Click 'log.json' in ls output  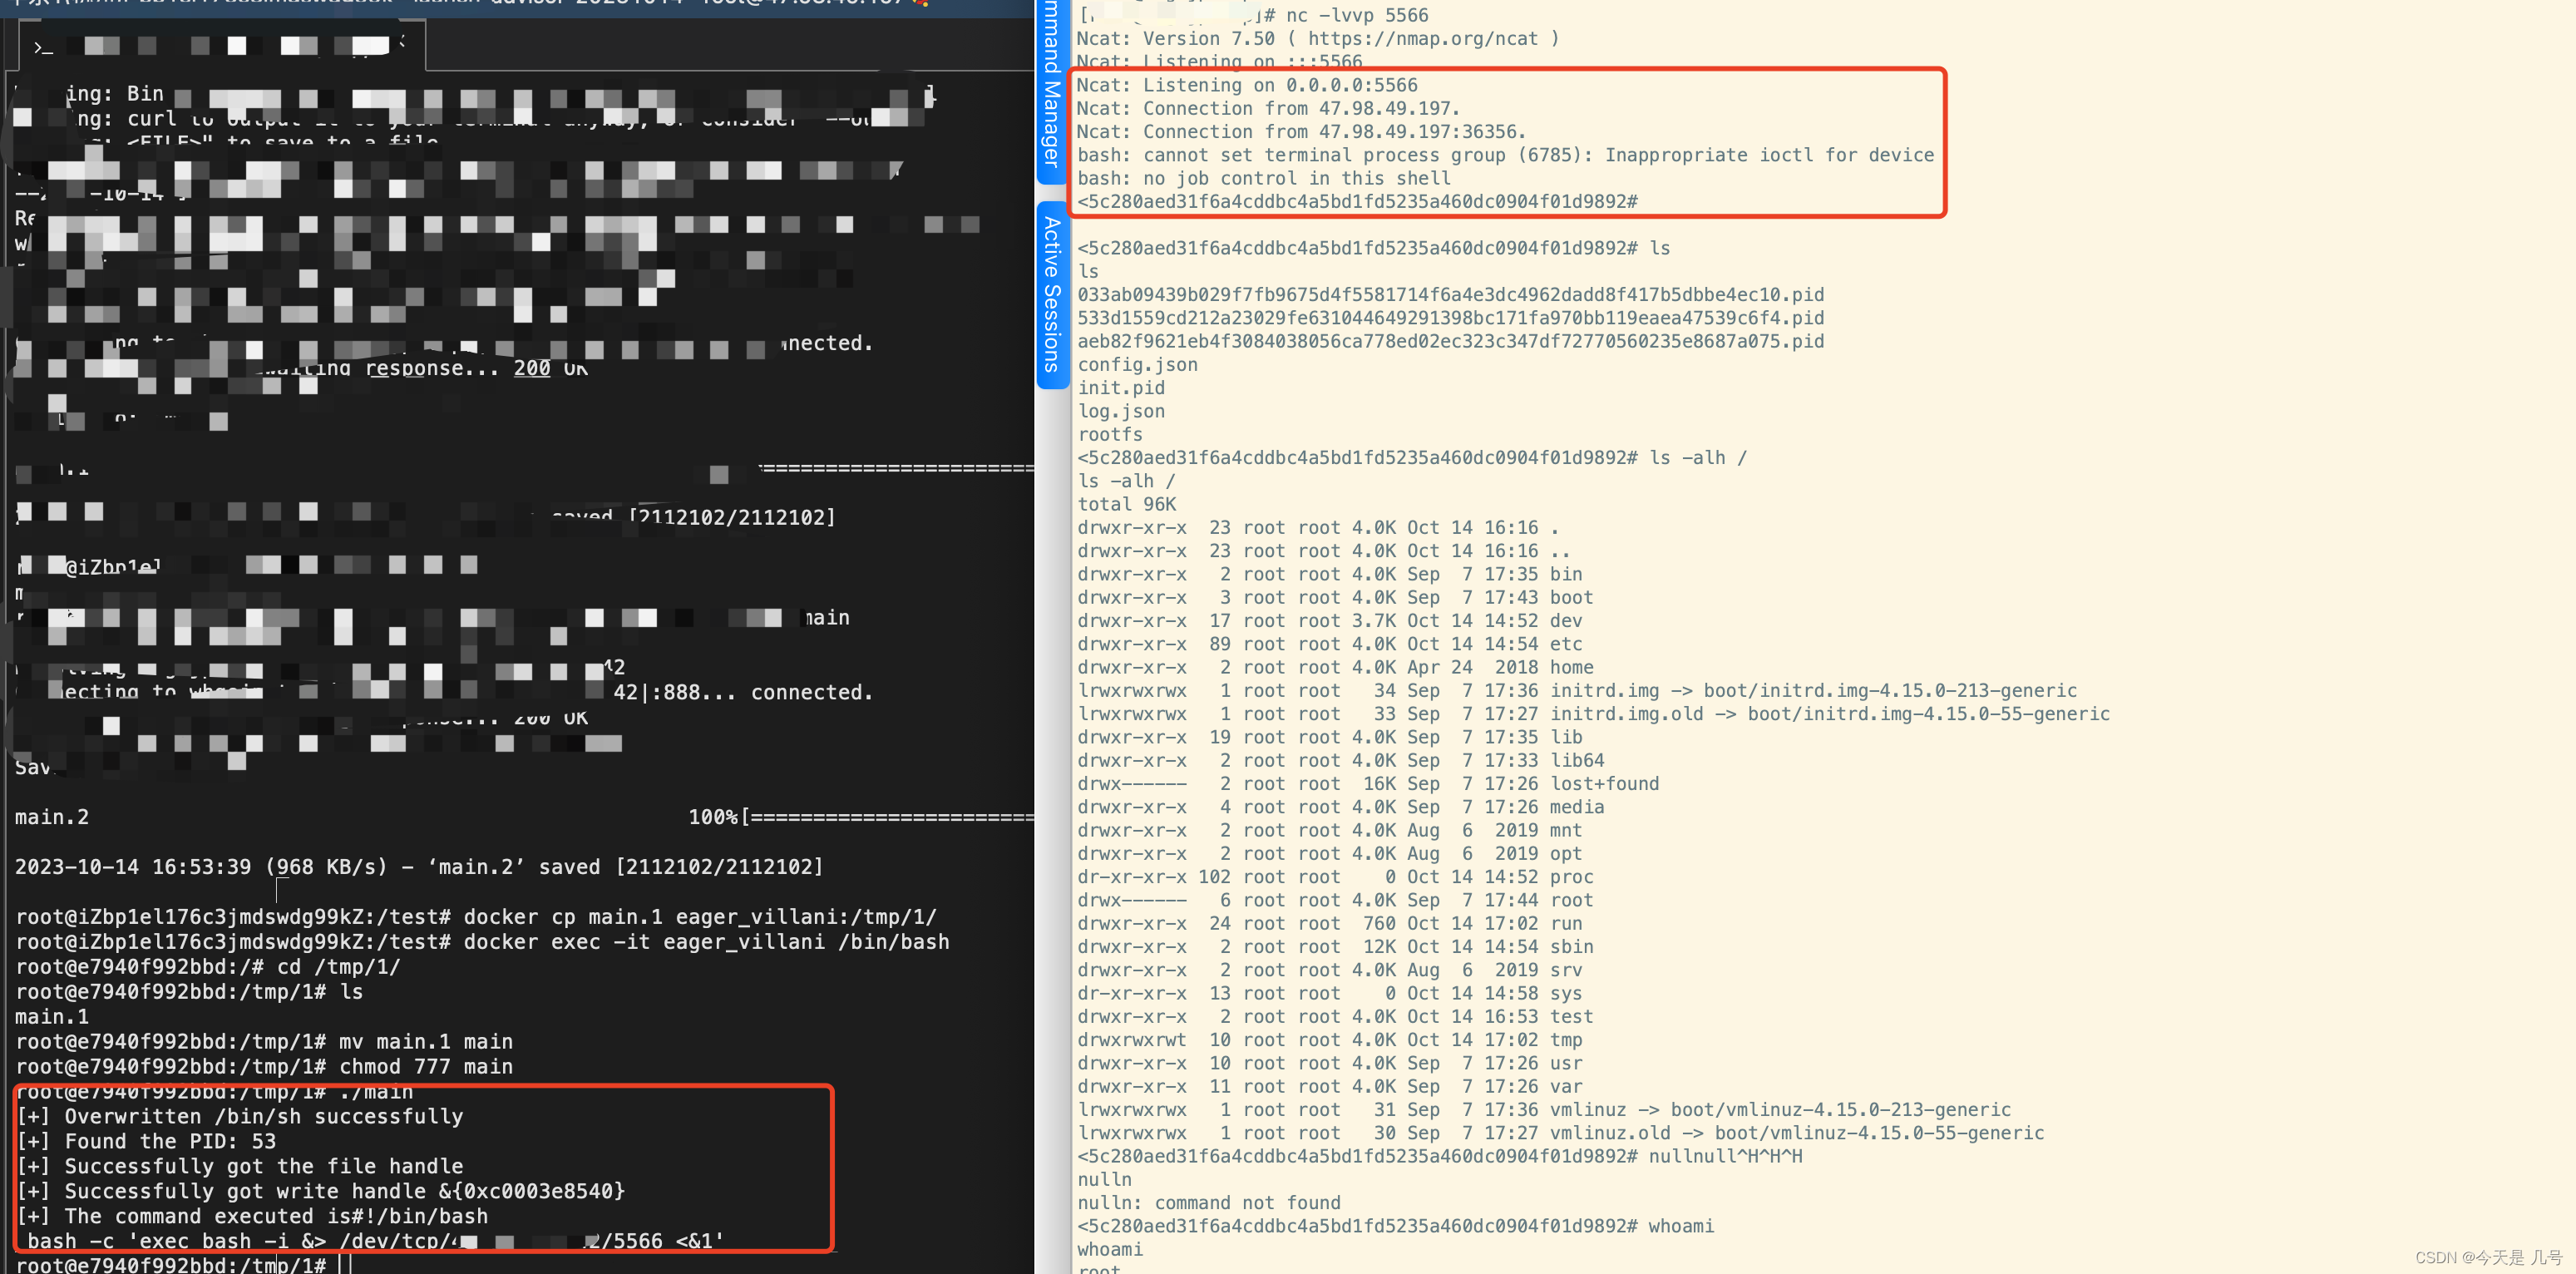coord(1121,411)
